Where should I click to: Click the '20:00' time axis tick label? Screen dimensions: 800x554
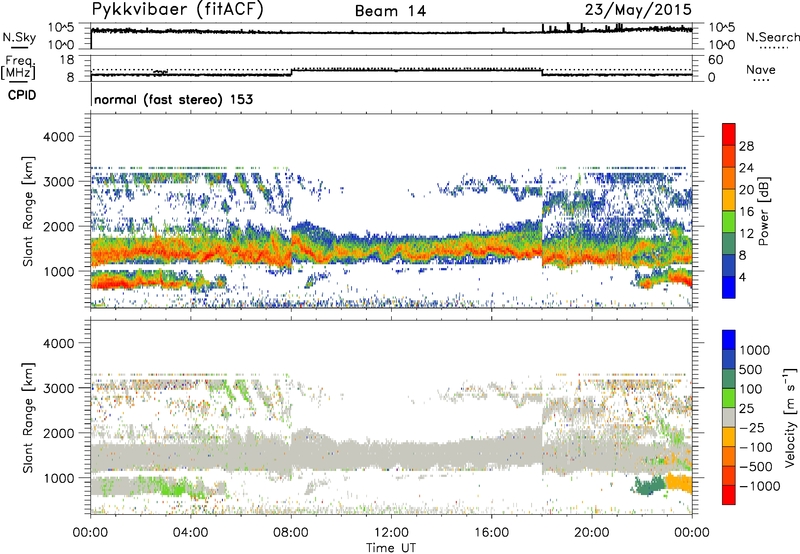pos(592,533)
